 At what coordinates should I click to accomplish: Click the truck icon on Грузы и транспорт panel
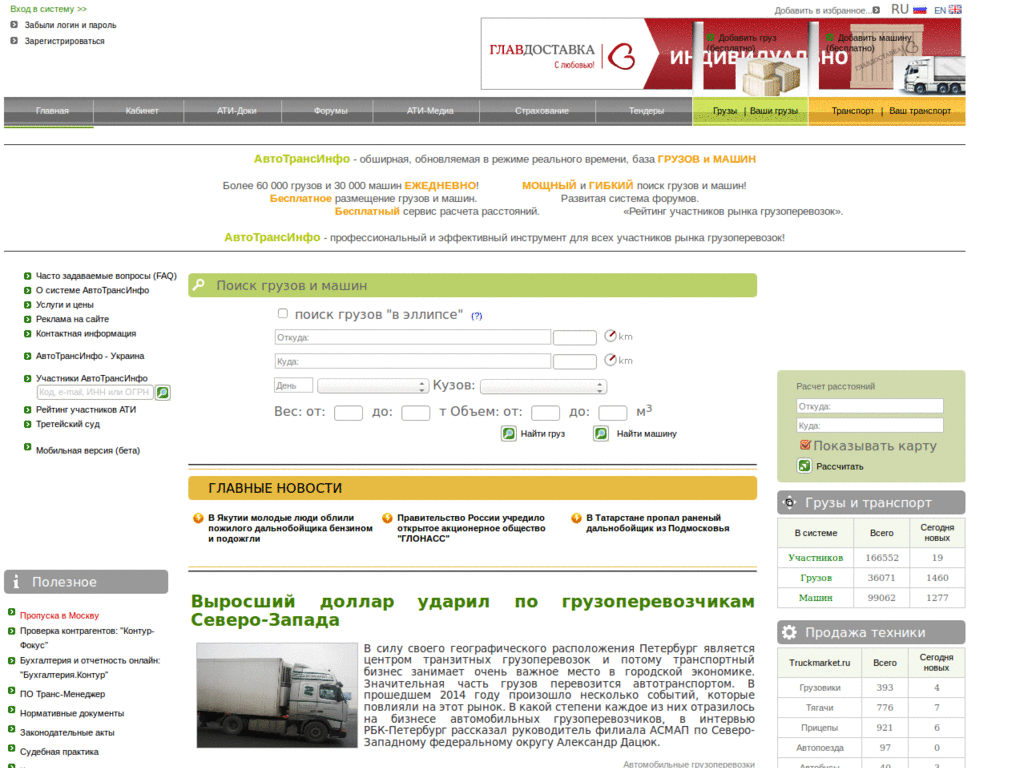point(789,502)
